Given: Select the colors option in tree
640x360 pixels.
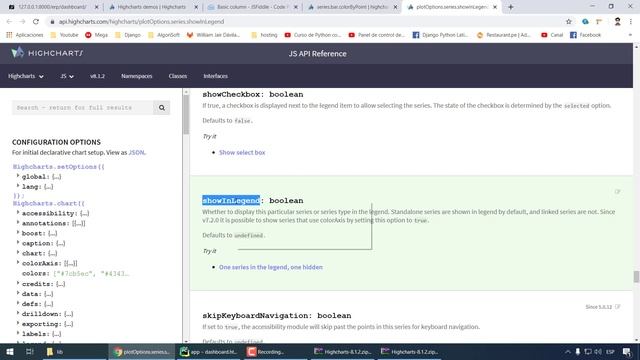Looking at the screenshot, I should point(36,273).
